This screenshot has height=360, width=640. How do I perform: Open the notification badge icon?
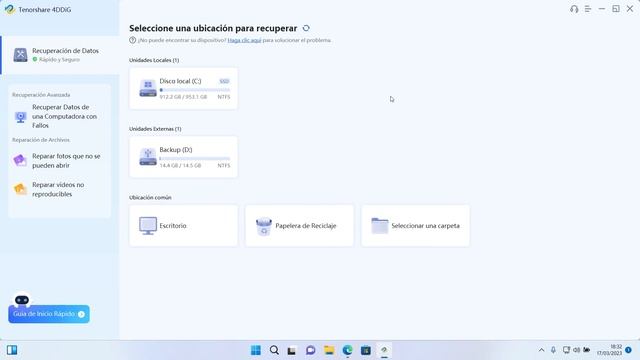pos(629,350)
